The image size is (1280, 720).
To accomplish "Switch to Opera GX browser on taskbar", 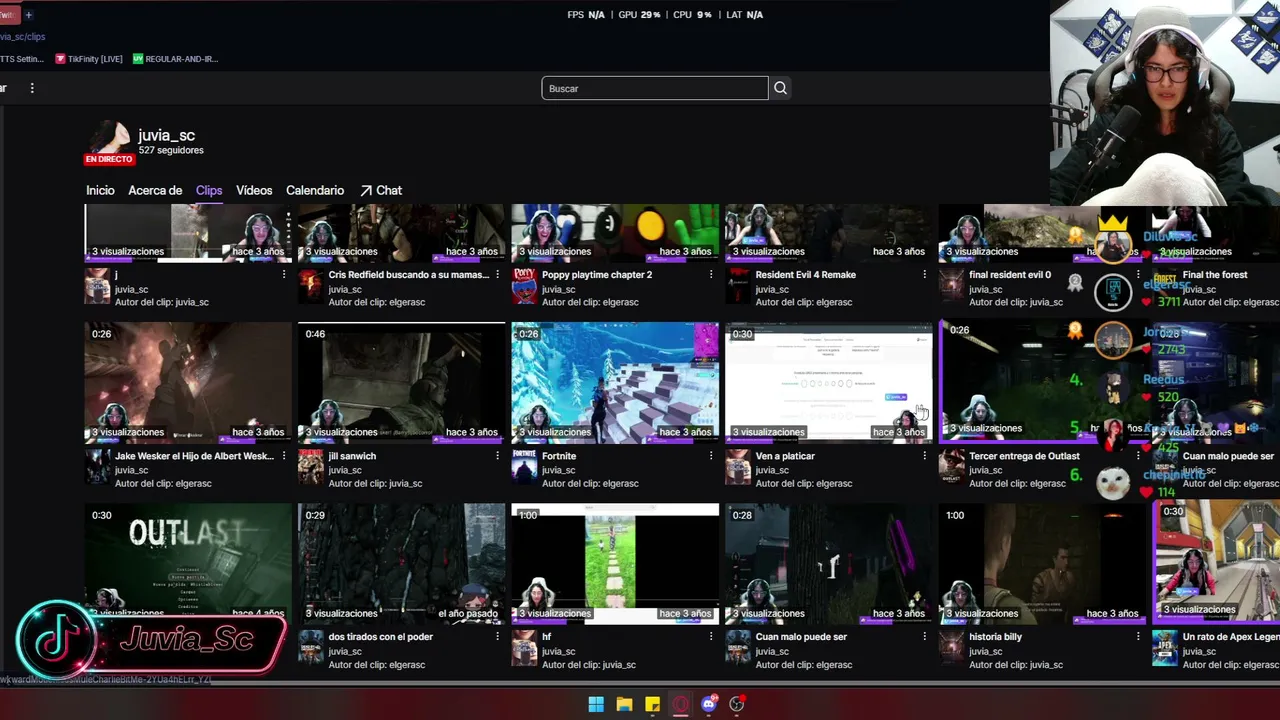I will click(681, 704).
